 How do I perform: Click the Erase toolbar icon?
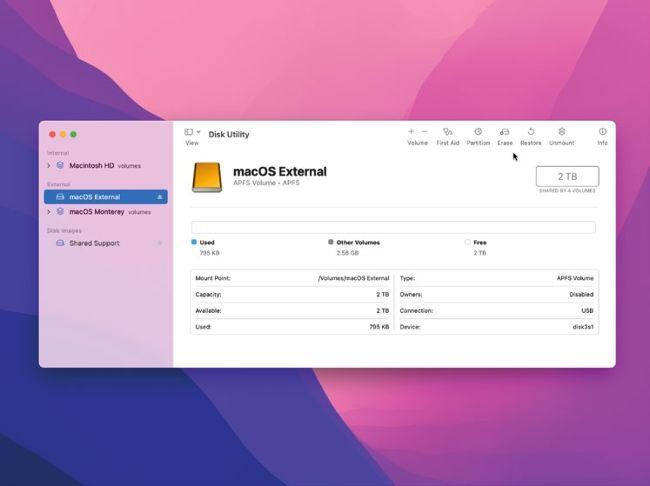coord(505,132)
